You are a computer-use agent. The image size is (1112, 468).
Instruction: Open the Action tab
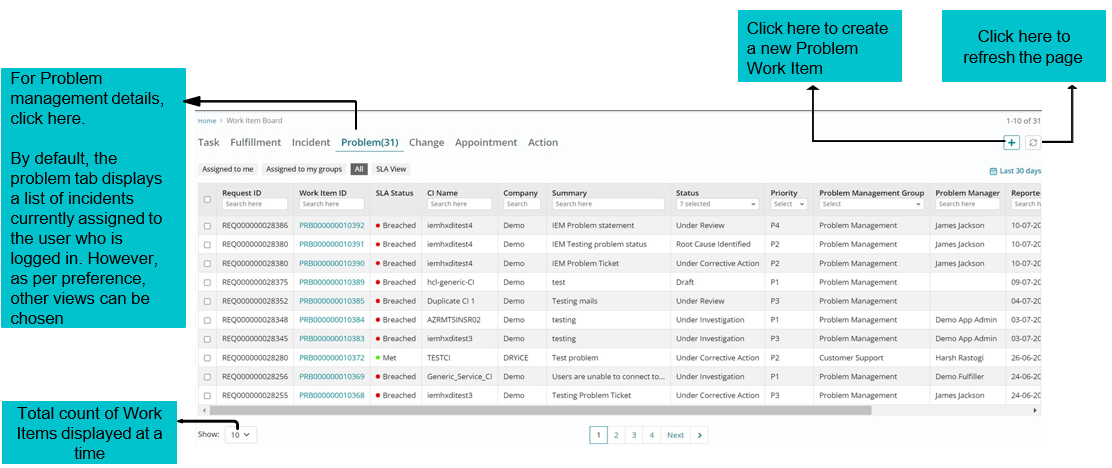tap(543, 143)
